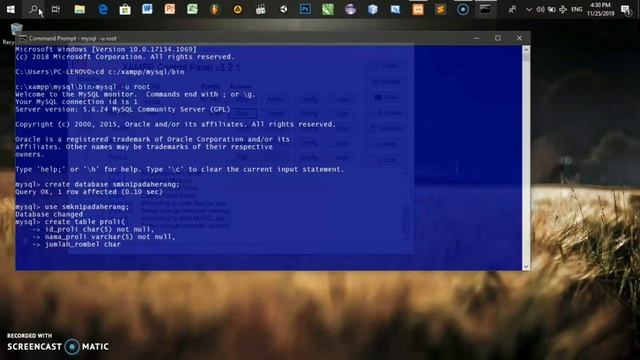This screenshot has width=640, height=360.
Task: Click the 'create database smkn1padaherang;' line
Action: [98, 184]
